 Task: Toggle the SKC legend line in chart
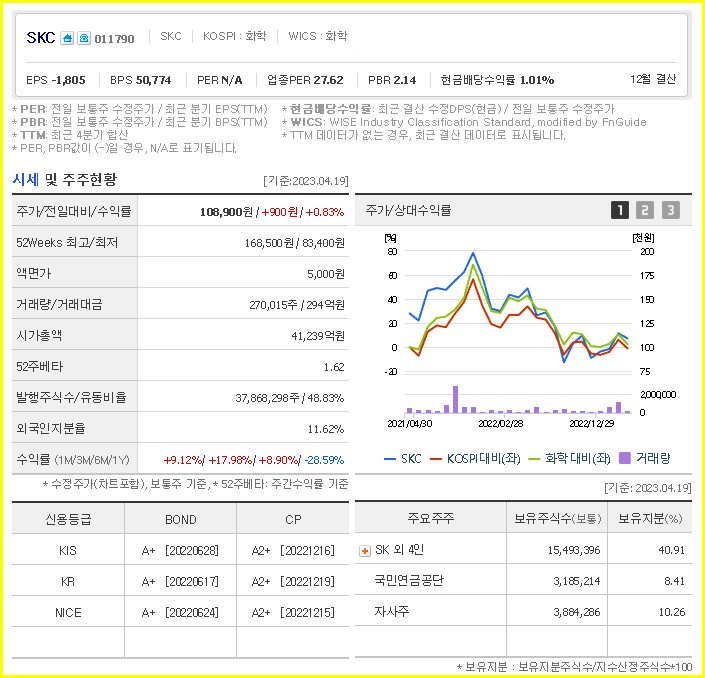coord(403,459)
